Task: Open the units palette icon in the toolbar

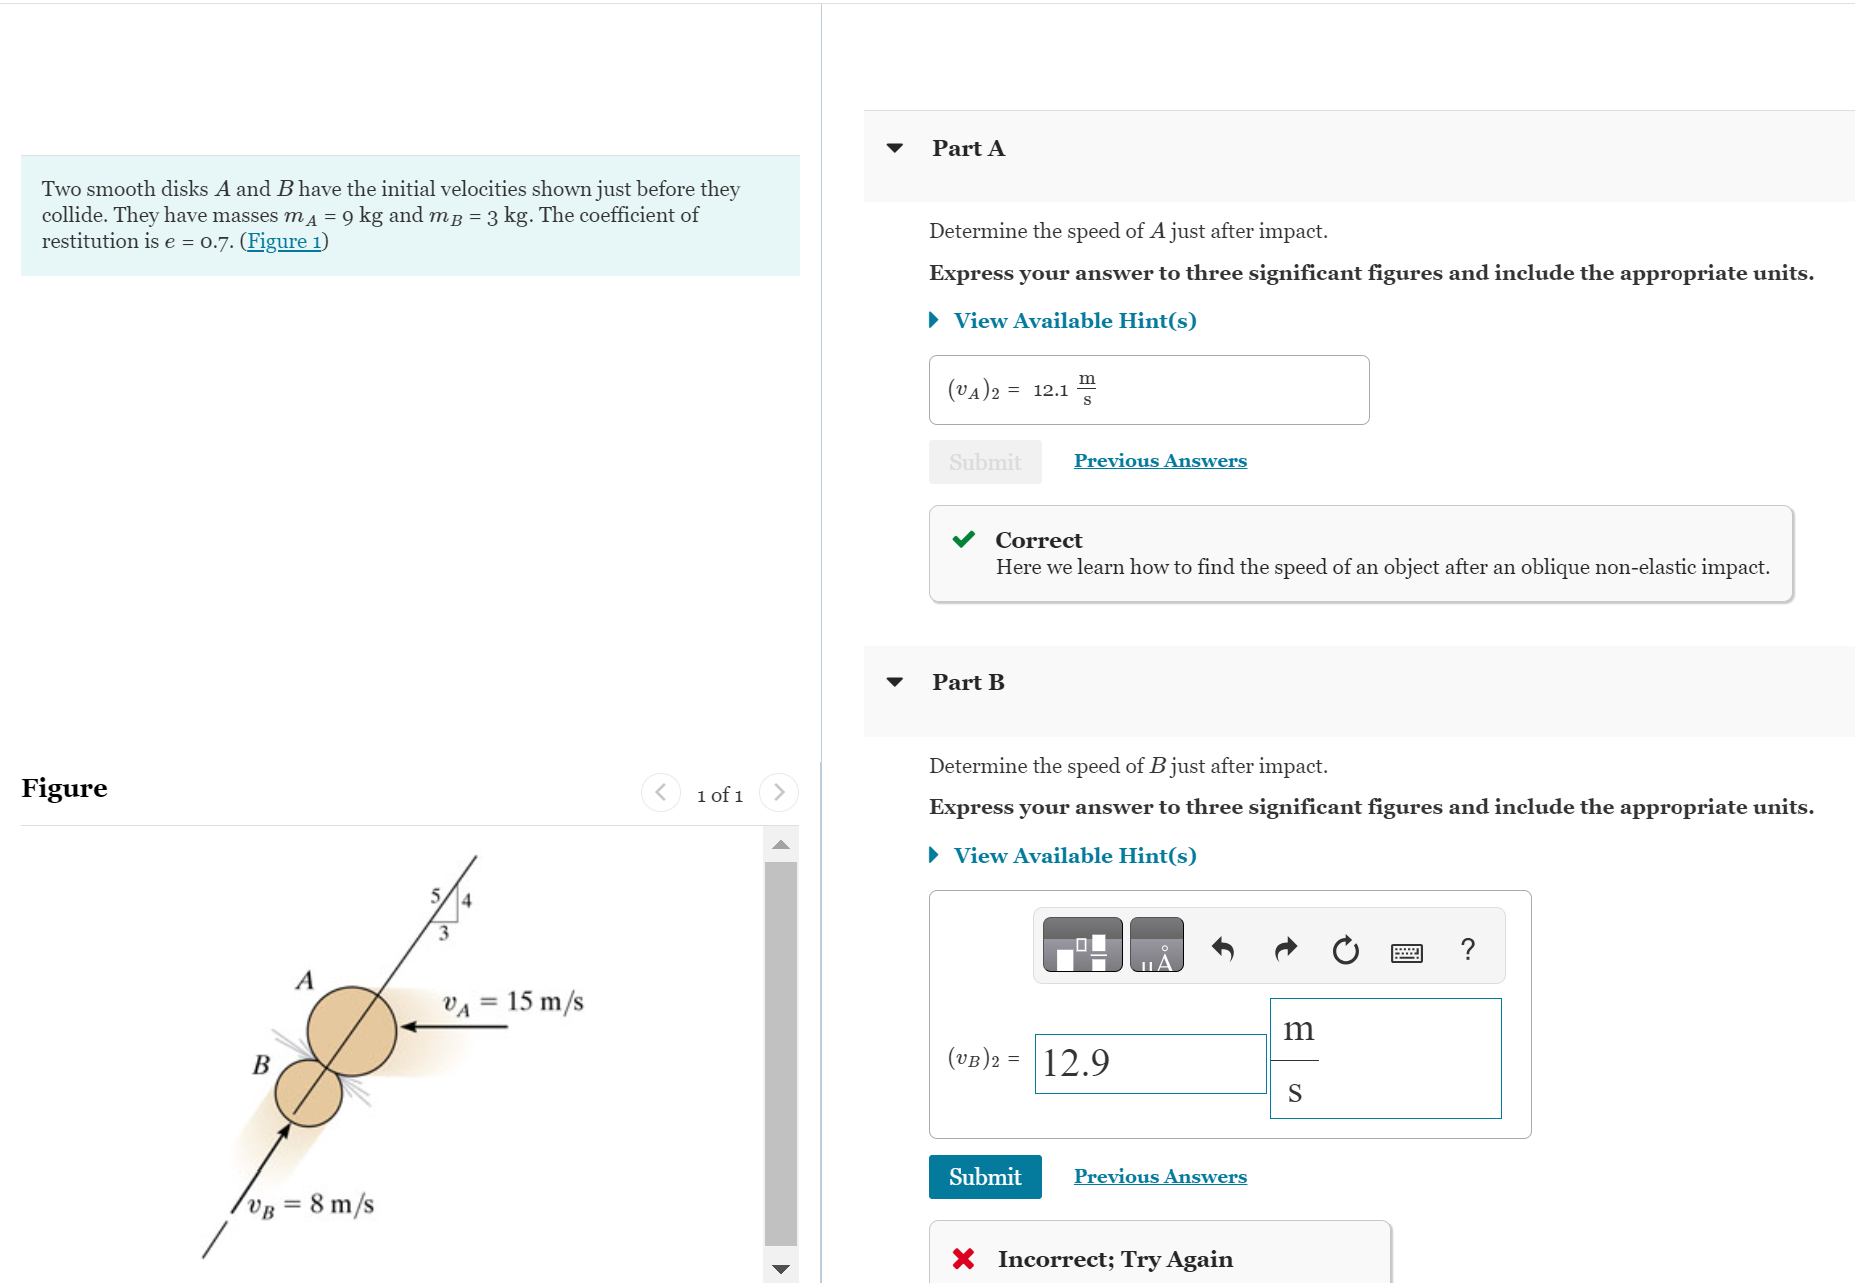Action: tap(1157, 944)
